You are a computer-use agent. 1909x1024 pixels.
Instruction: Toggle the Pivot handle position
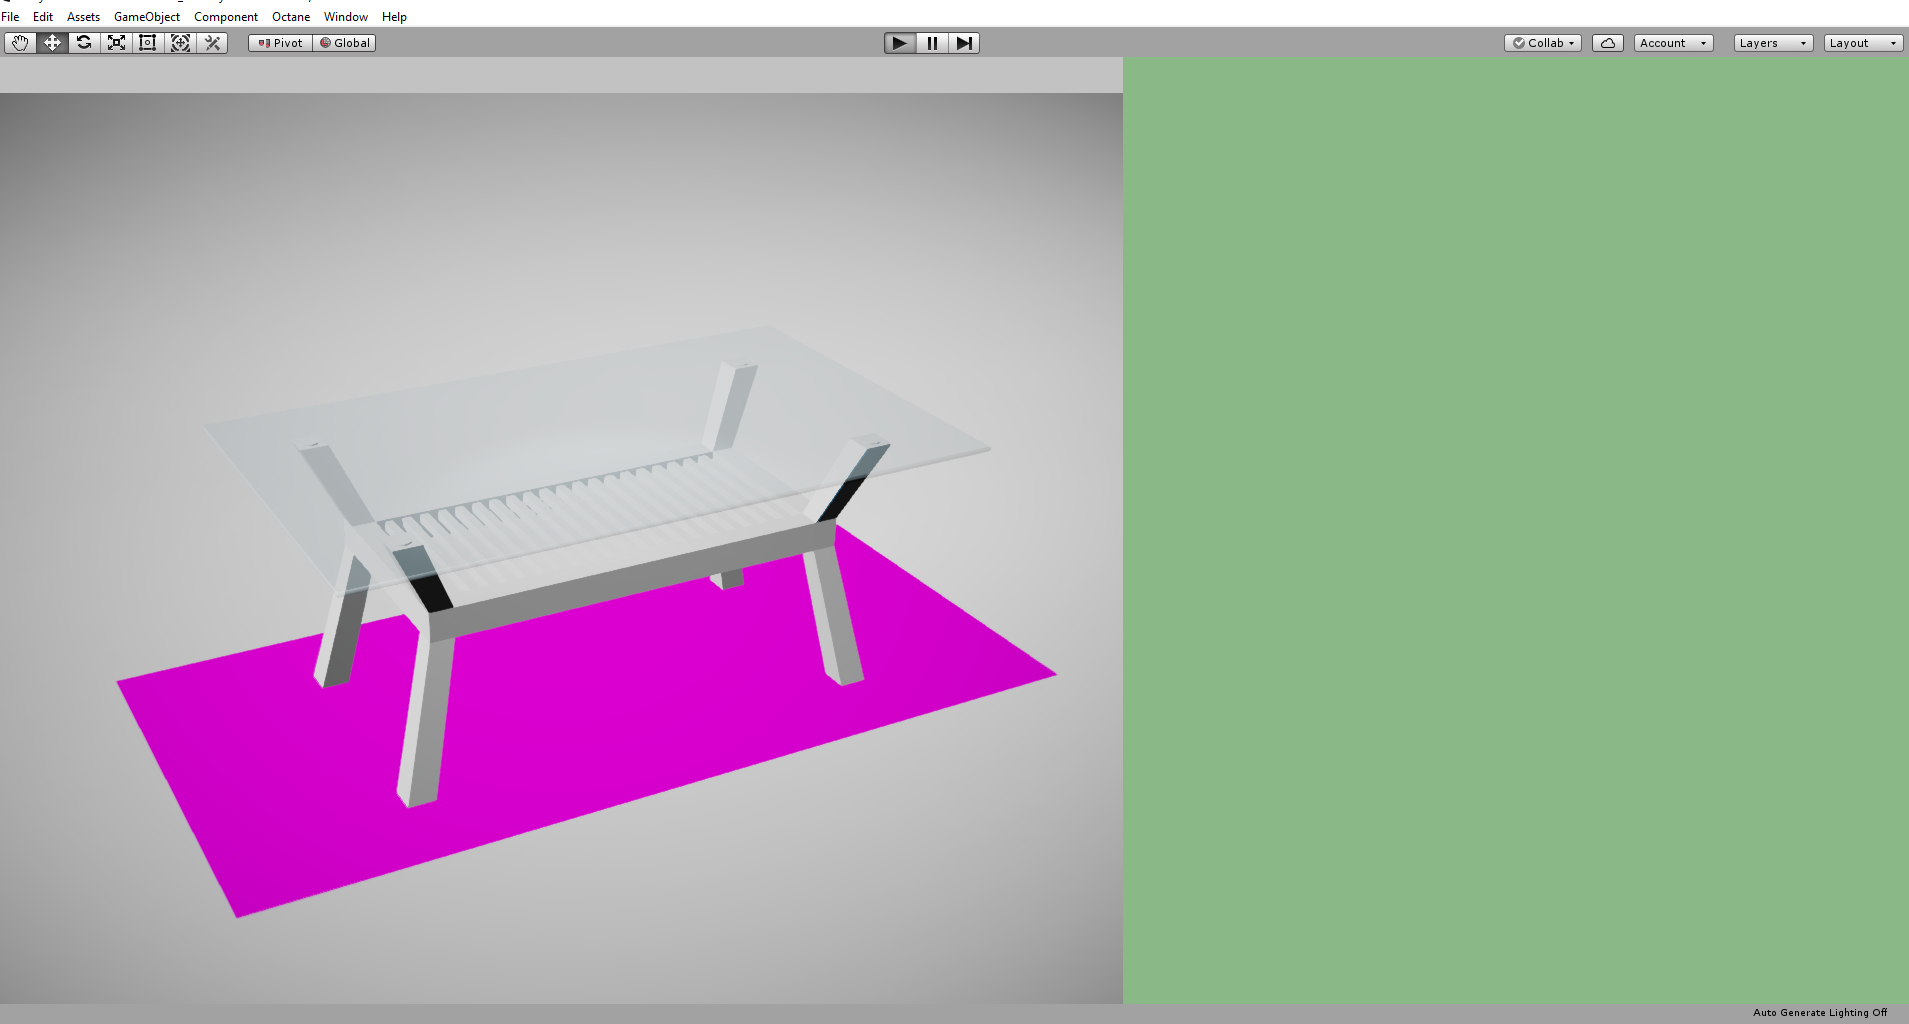click(280, 43)
